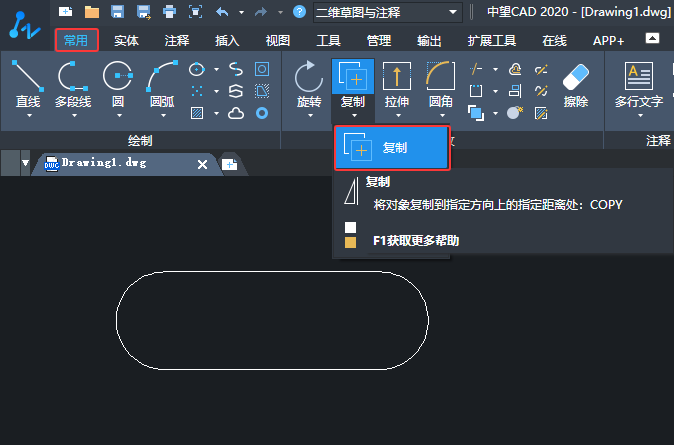Click the point (dots) tool icon

point(197,91)
